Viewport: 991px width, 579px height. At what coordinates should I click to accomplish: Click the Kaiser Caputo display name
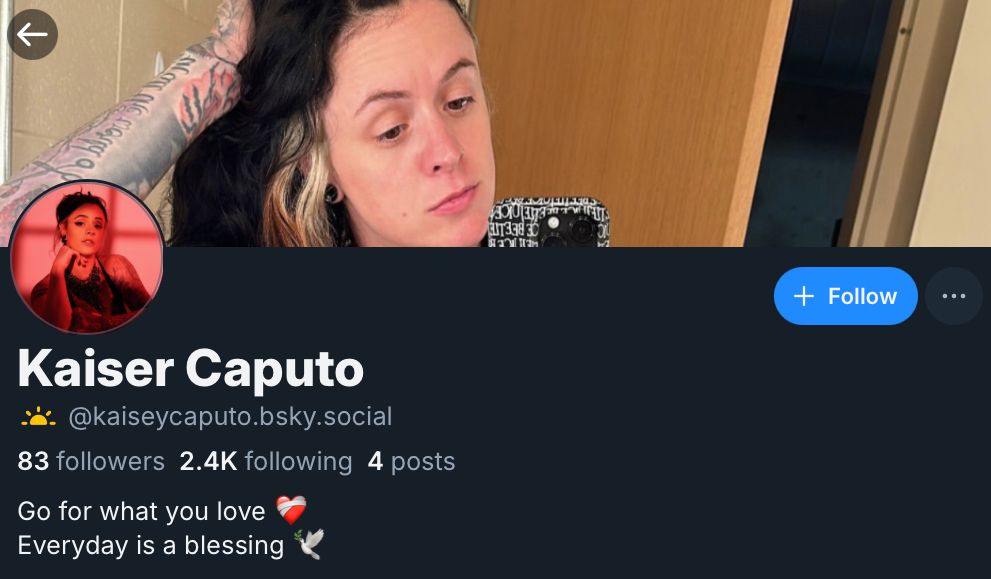(191, 369)
